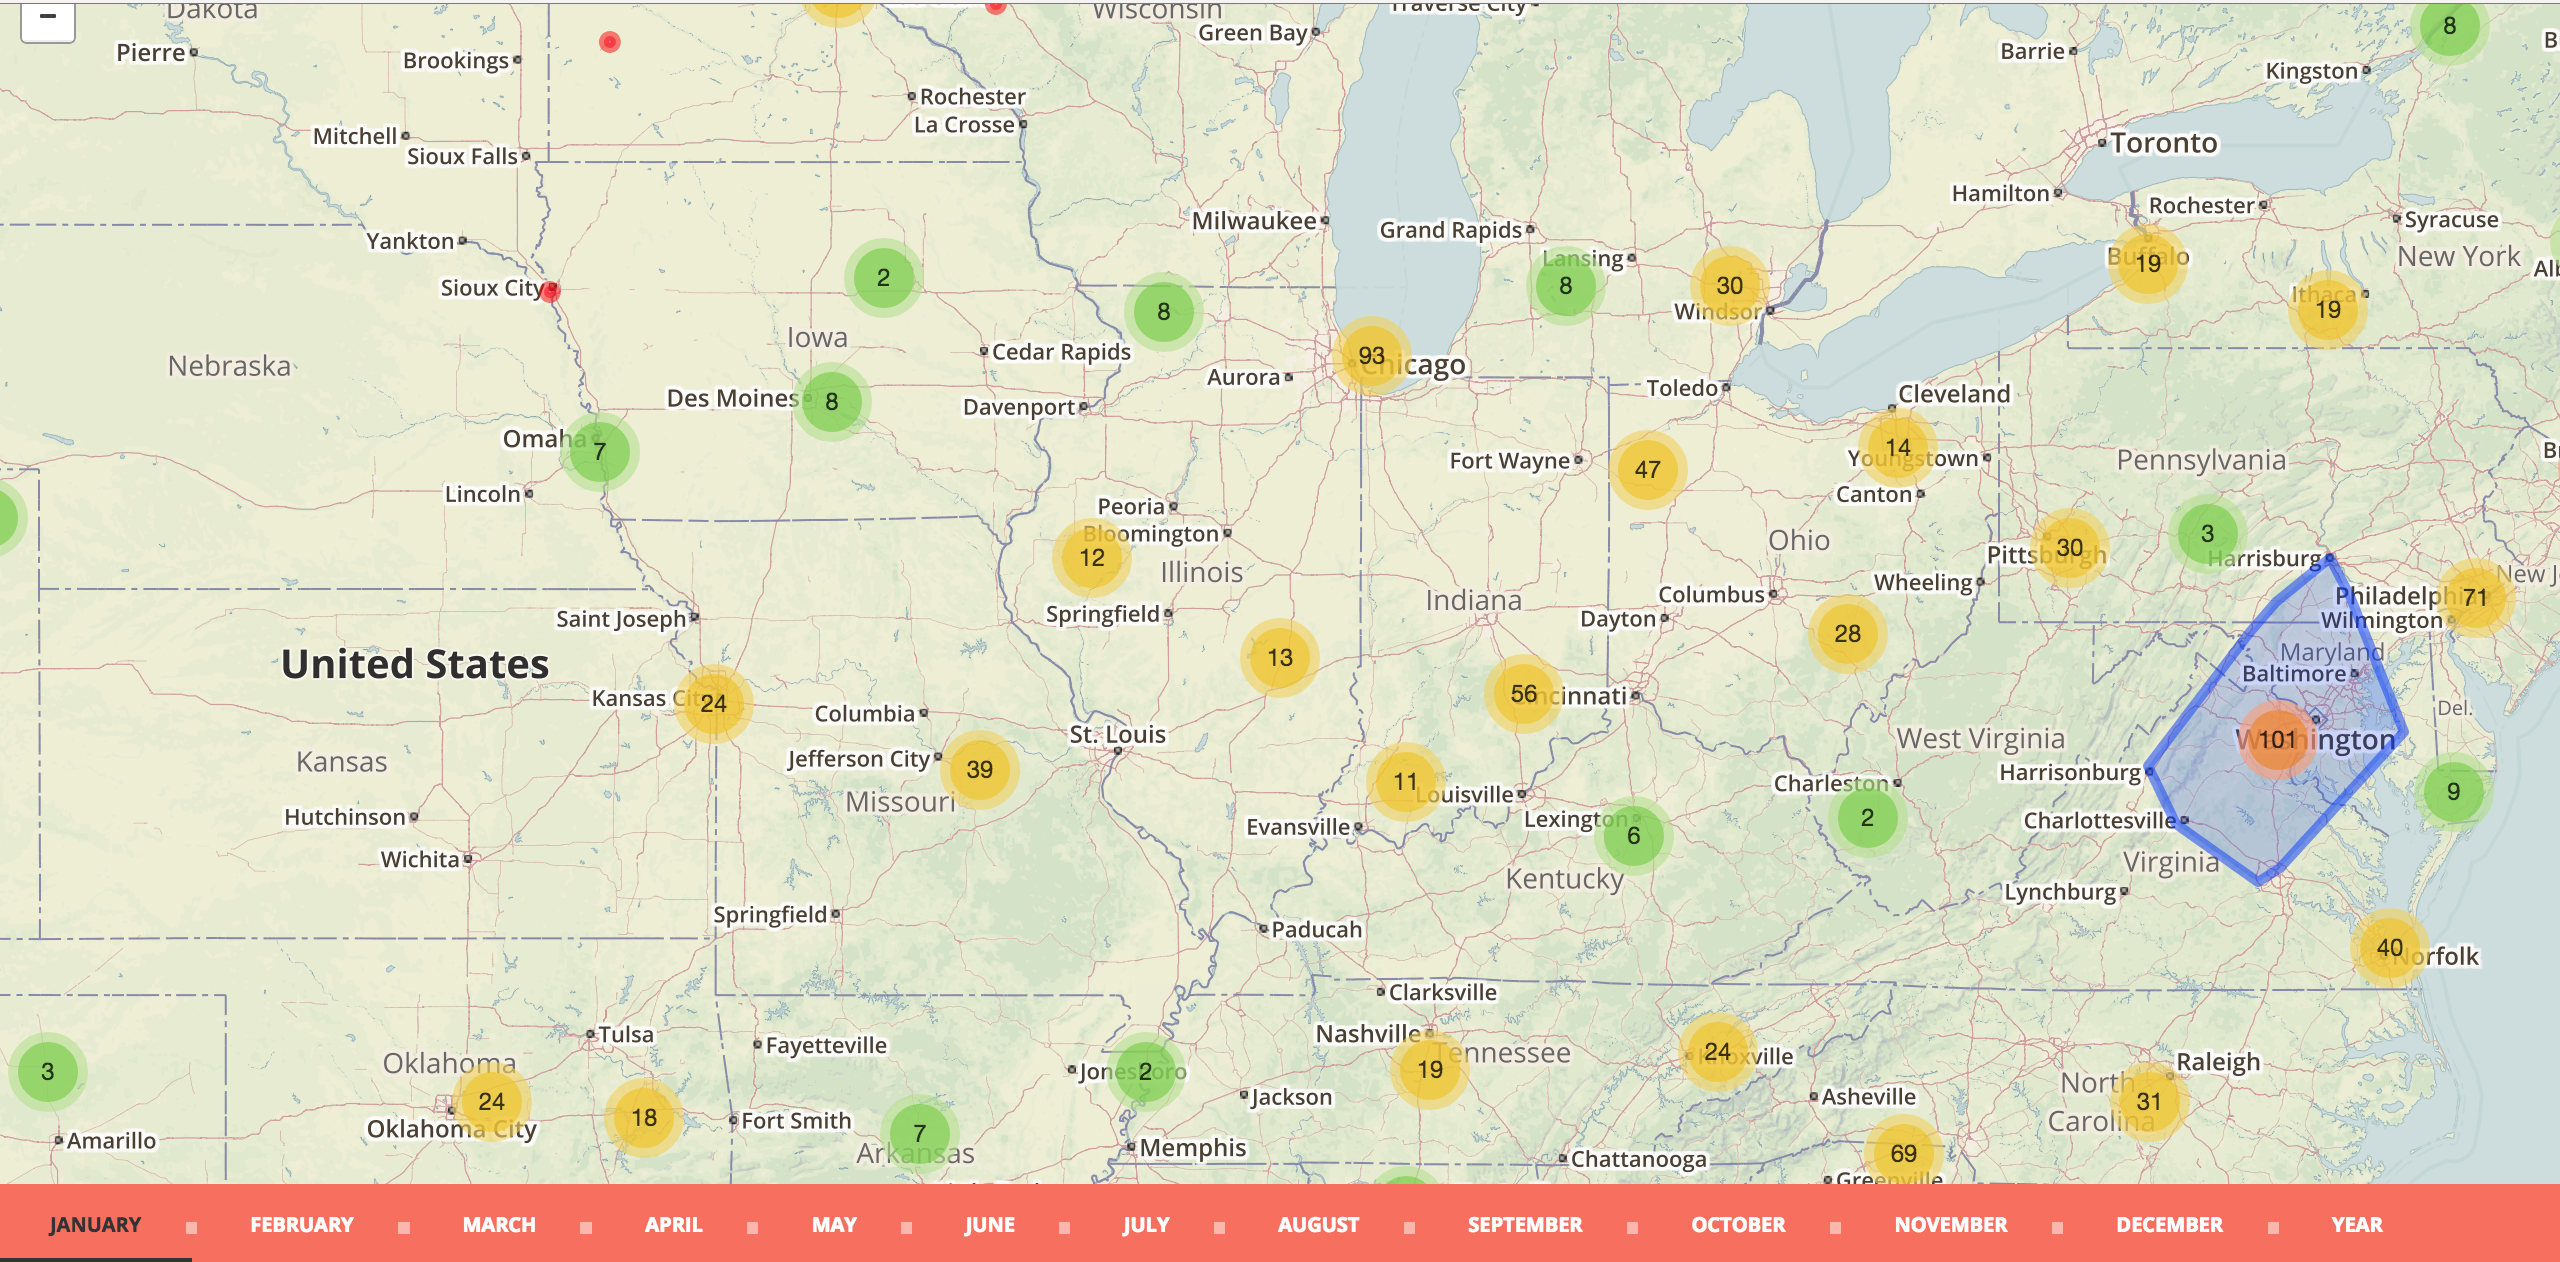Click the 40 cluster at Norfolk
Viewport: 2560px width, 1262px height.
click(x=2389, y=948)
